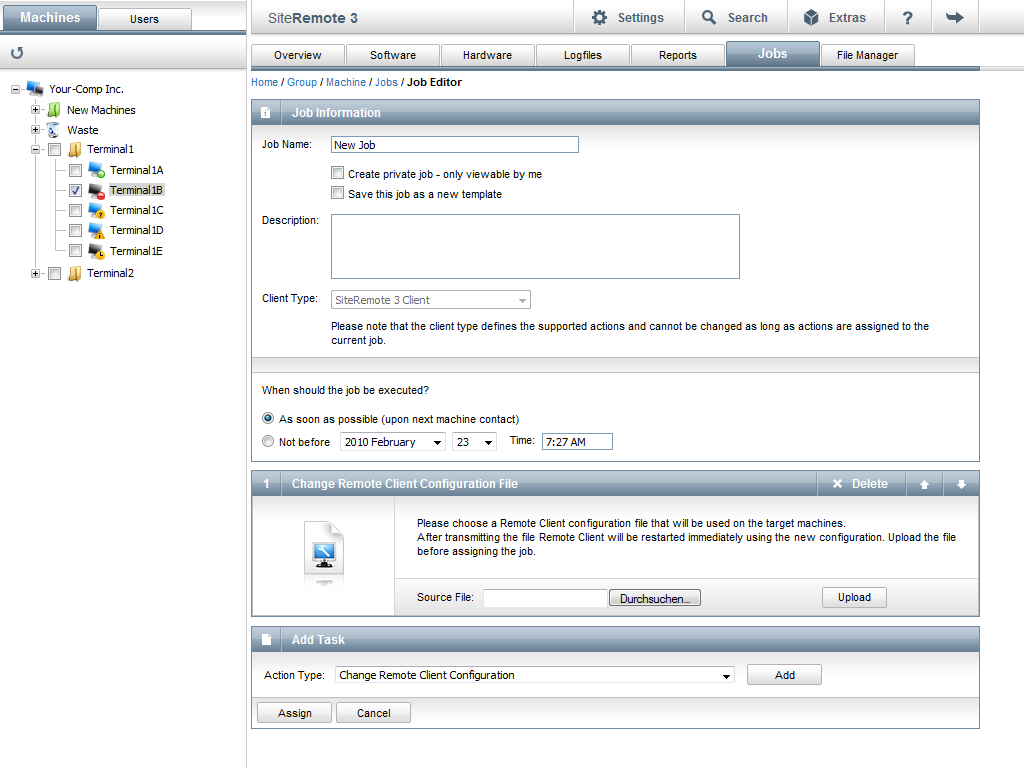Viewport: 1024px width, 768px height.
Task: Move task up with arrow icon
Action: pyautogui.click(x=924, y=484)
